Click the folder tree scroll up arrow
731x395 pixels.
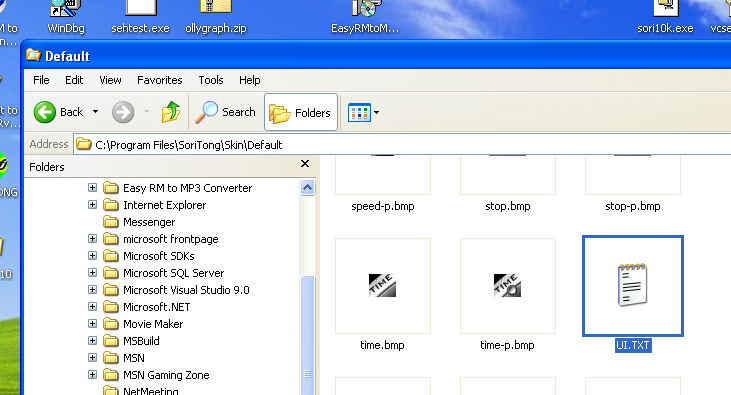coord(307,187)
